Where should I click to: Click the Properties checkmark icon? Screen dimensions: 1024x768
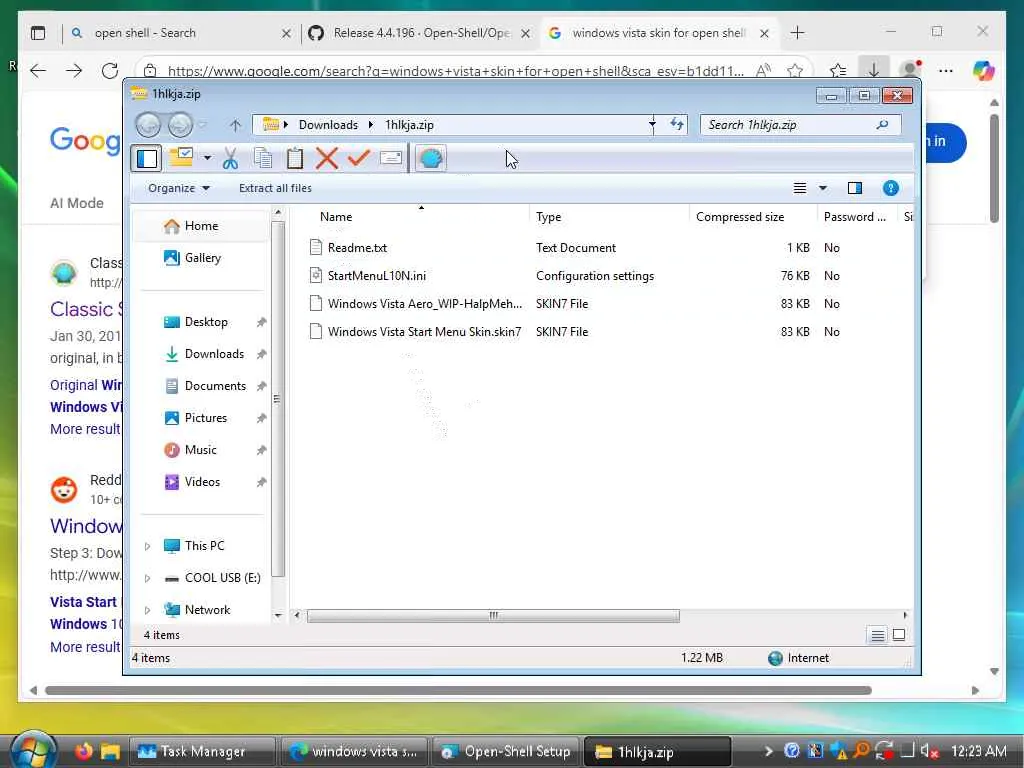coord(359,157)
